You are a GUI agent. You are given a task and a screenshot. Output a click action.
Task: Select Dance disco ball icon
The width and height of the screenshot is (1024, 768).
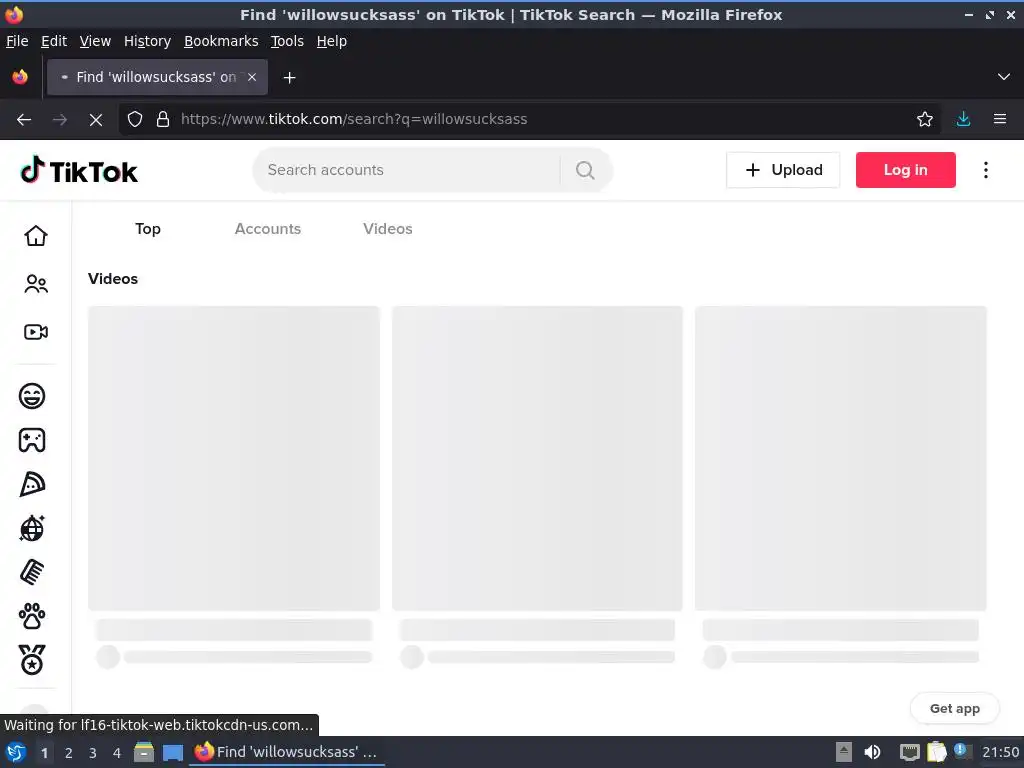click(x=32, y=528)
